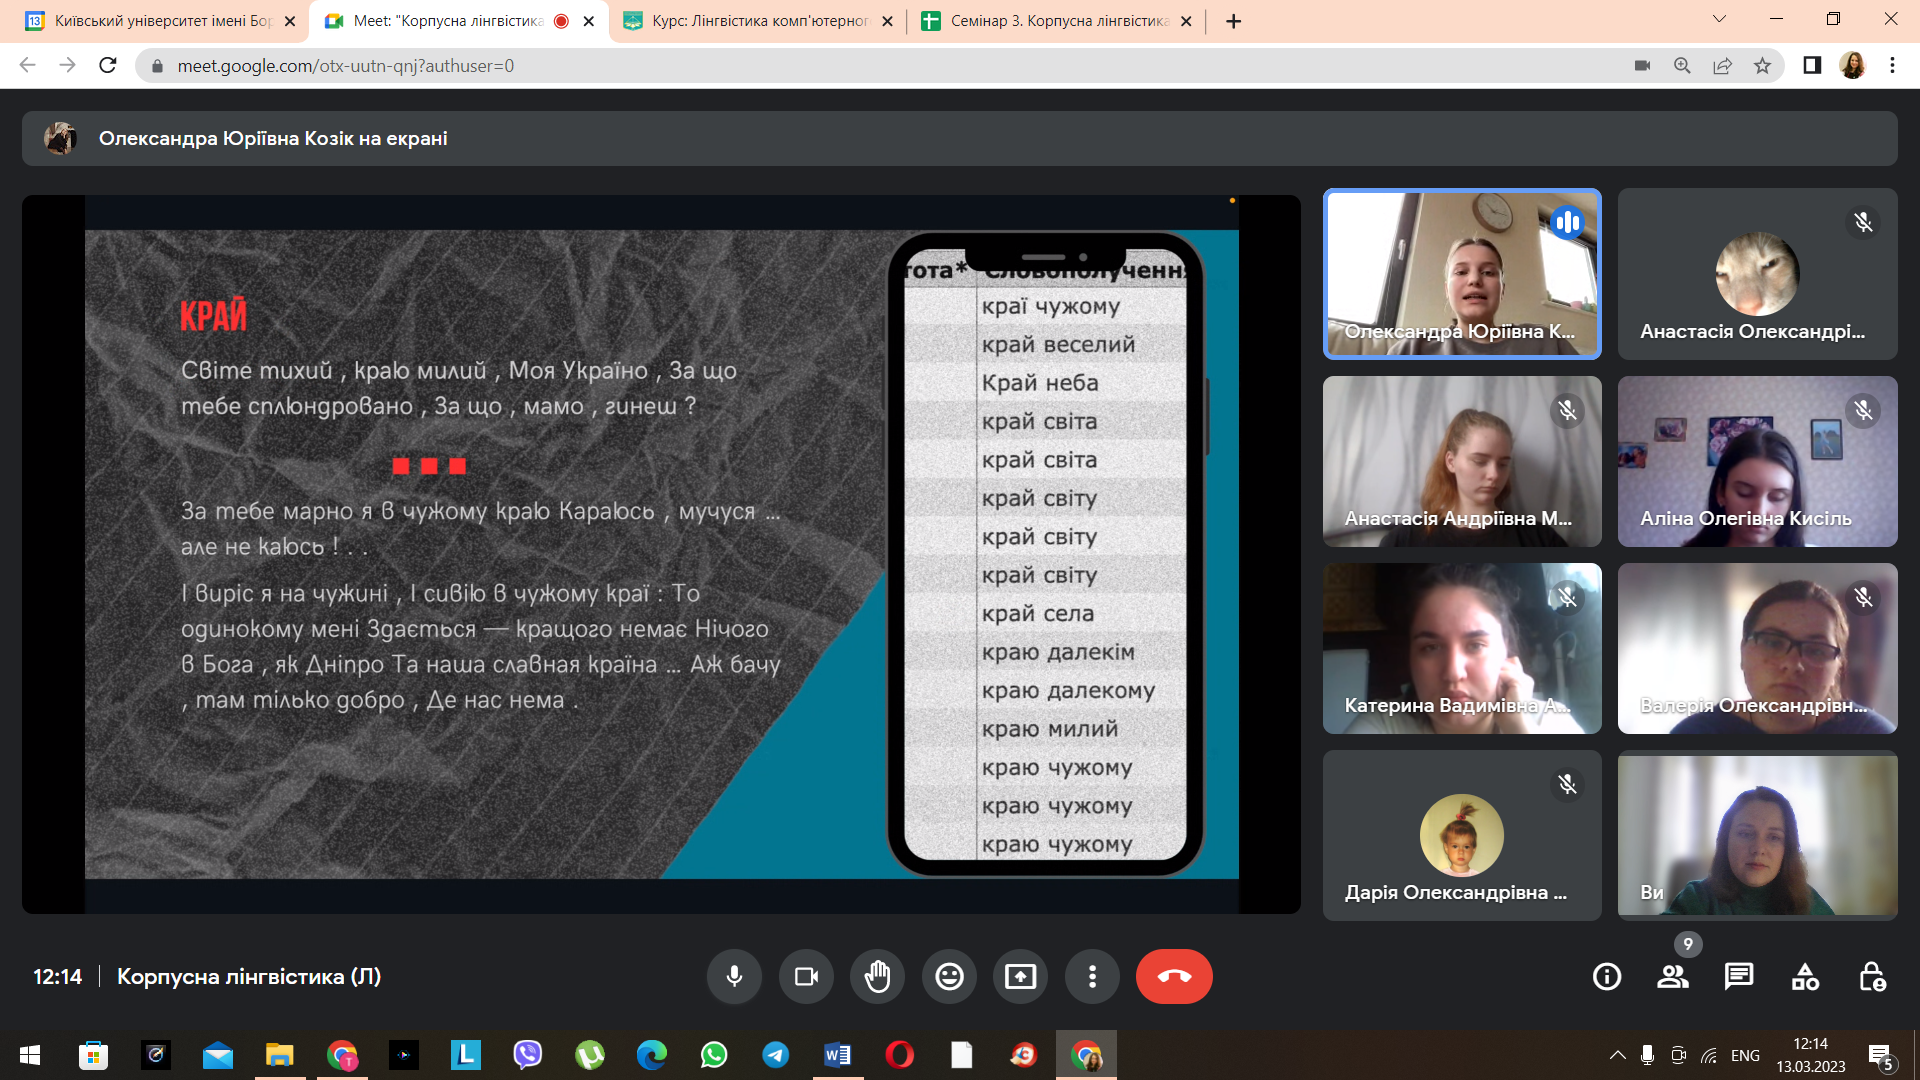Leave the call with the red button

(x=1174, y=976)
